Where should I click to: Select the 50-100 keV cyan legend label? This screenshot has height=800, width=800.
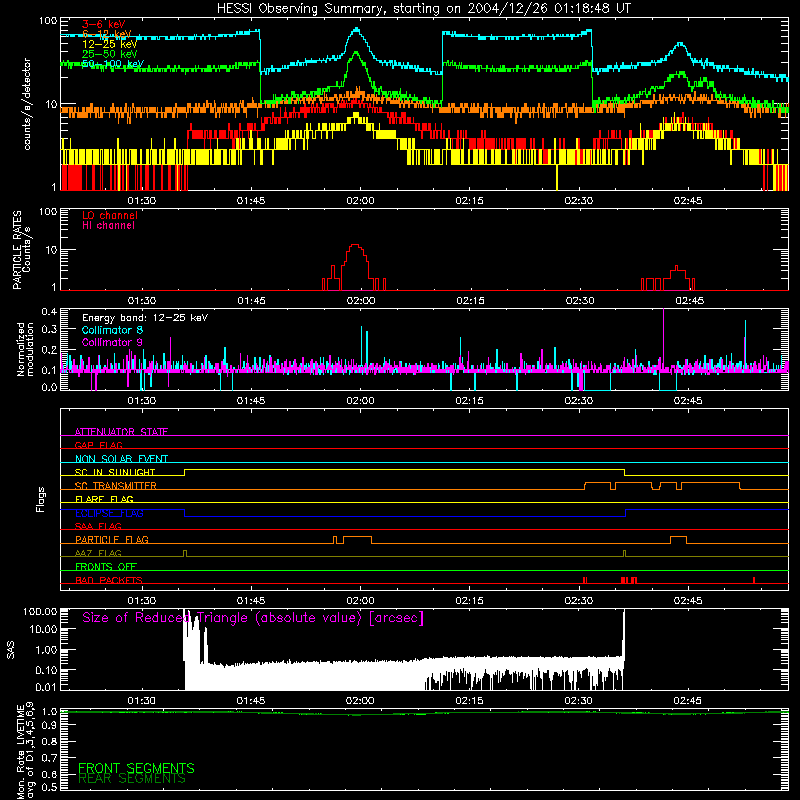(x=113, y=64)
